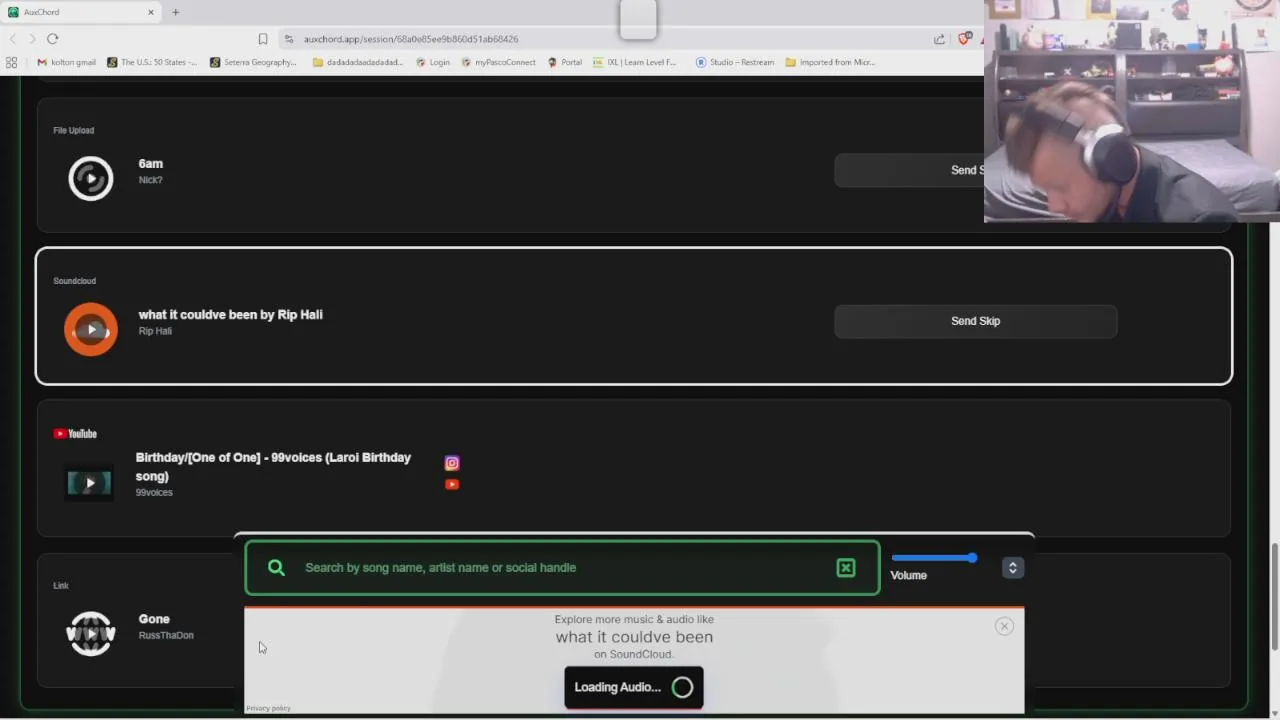Click the 'Soundcloud' source label
This screenshot has height=720, width=1280.
pyautogui.click(x=74, y=281)
